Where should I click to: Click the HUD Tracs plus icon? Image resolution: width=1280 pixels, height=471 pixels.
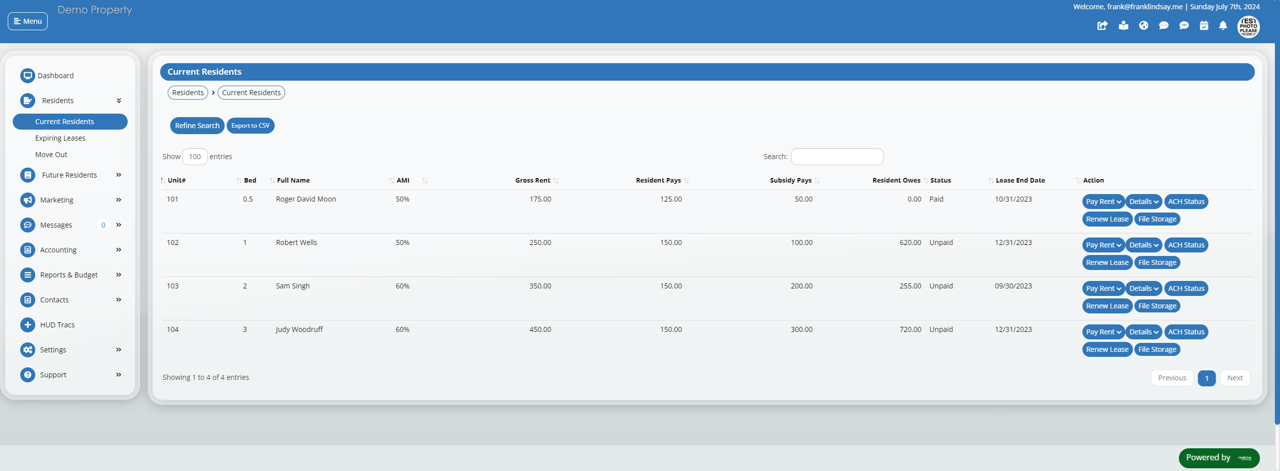(x=27, y=325)
